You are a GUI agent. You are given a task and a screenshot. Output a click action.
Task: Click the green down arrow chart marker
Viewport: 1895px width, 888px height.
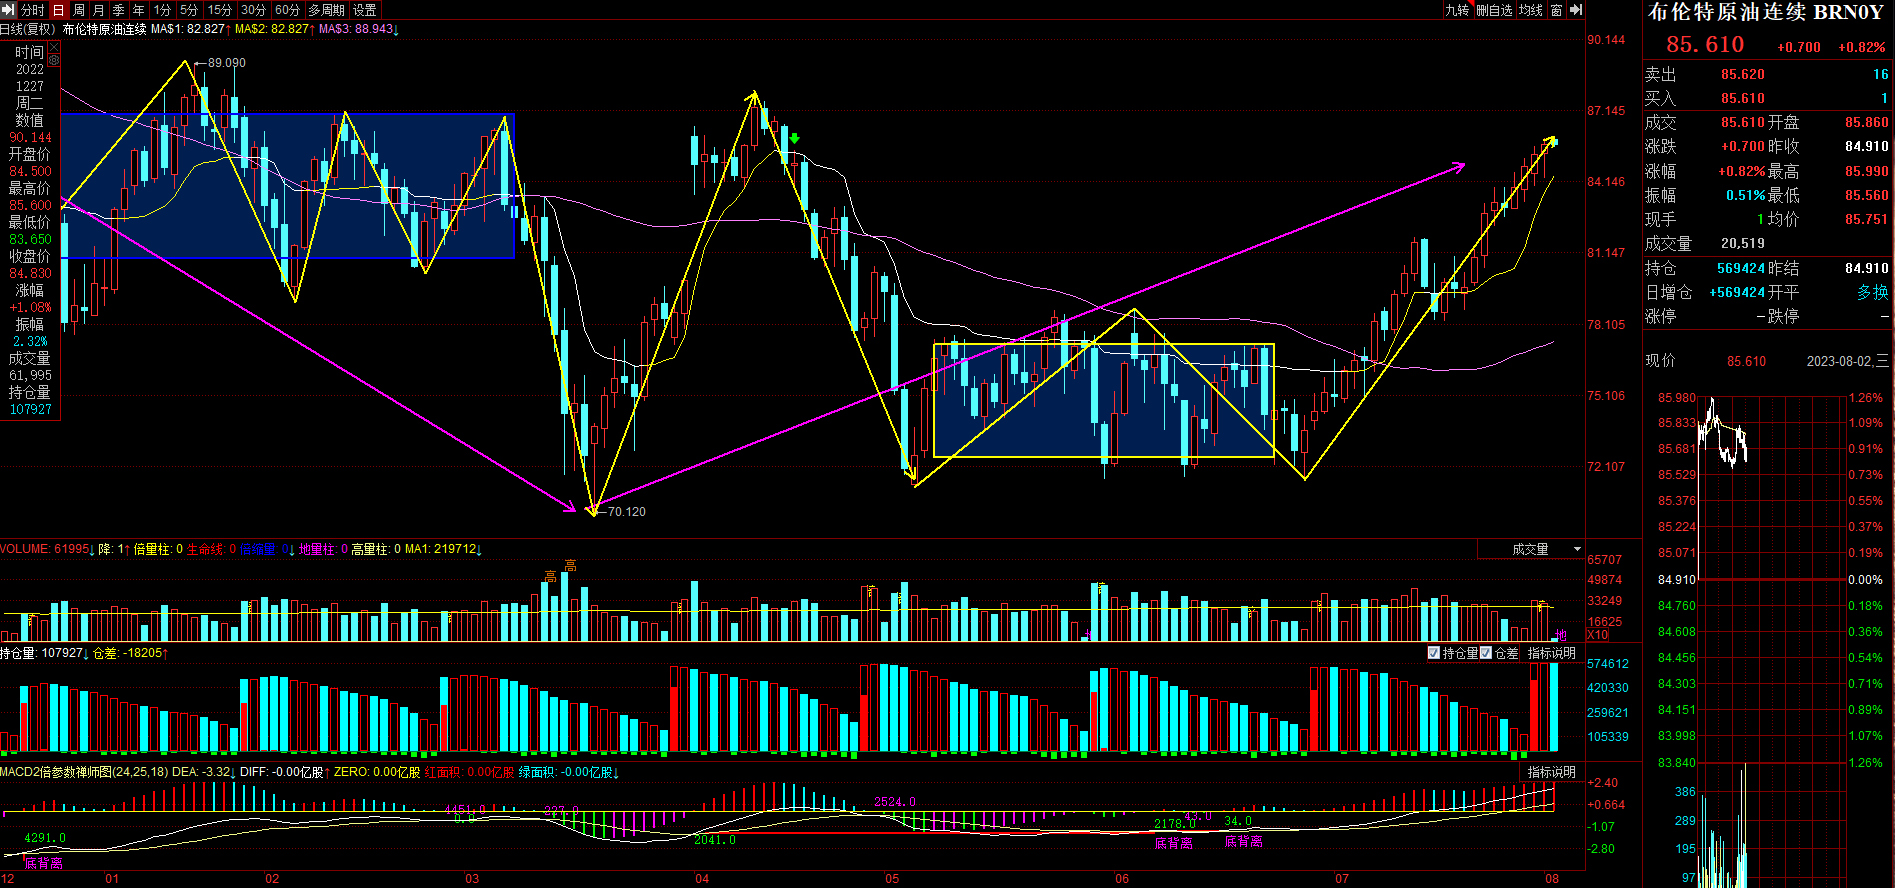(x=795, y=138)
